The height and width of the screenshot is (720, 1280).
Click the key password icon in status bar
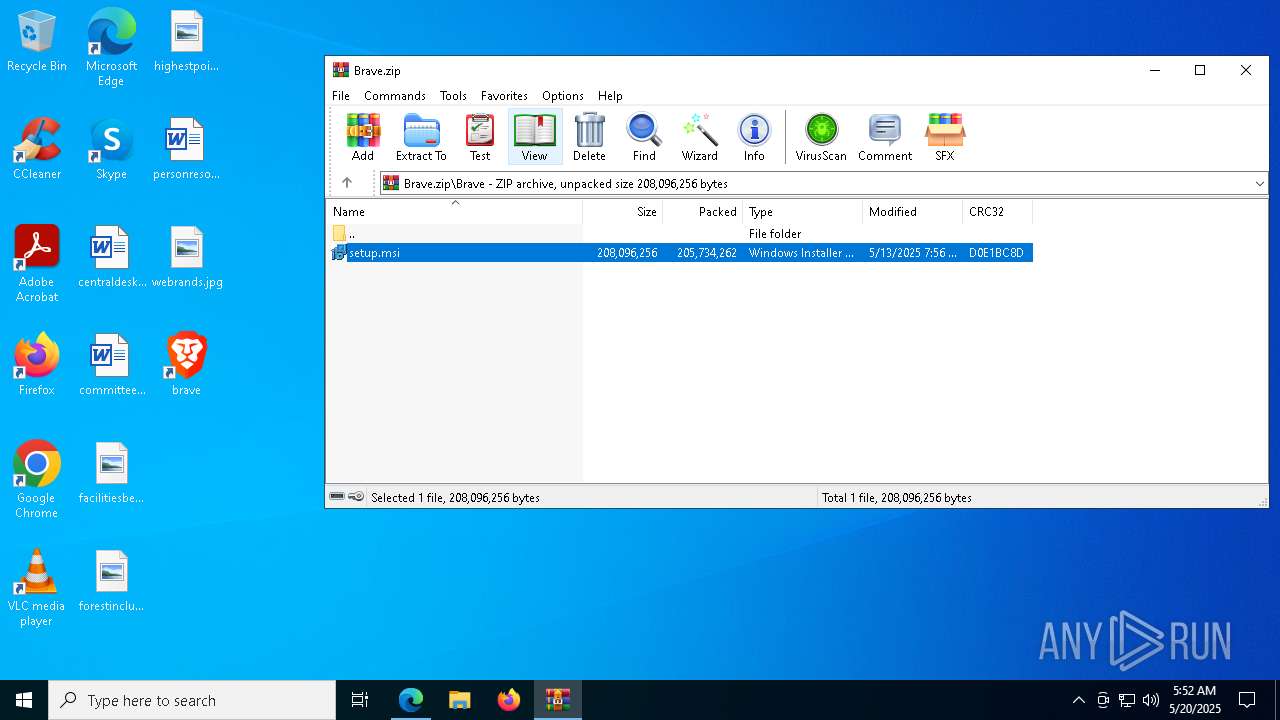356,497
